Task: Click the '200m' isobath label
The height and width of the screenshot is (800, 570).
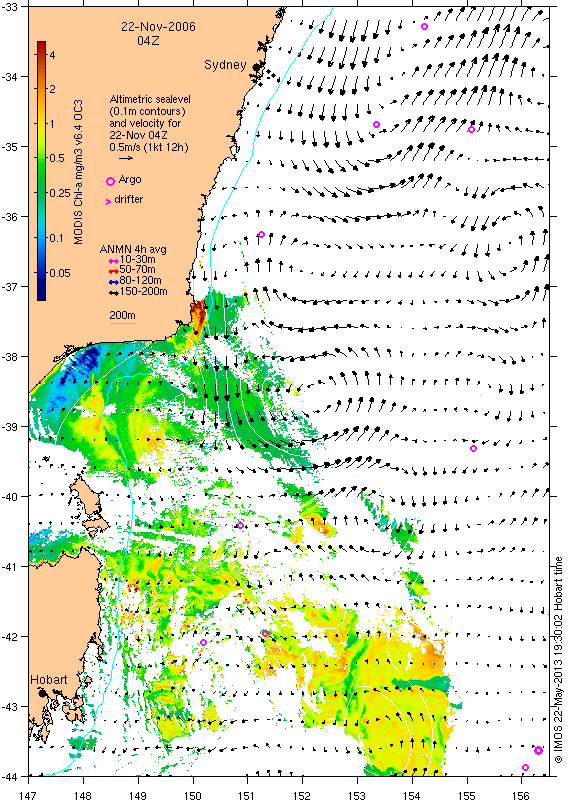Action: tap(122, 315)
